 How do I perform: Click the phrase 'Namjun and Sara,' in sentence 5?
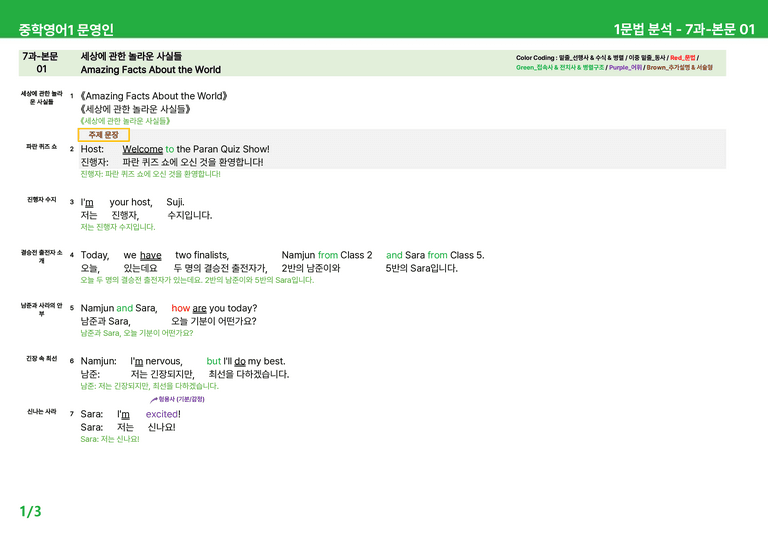[119, 308]
